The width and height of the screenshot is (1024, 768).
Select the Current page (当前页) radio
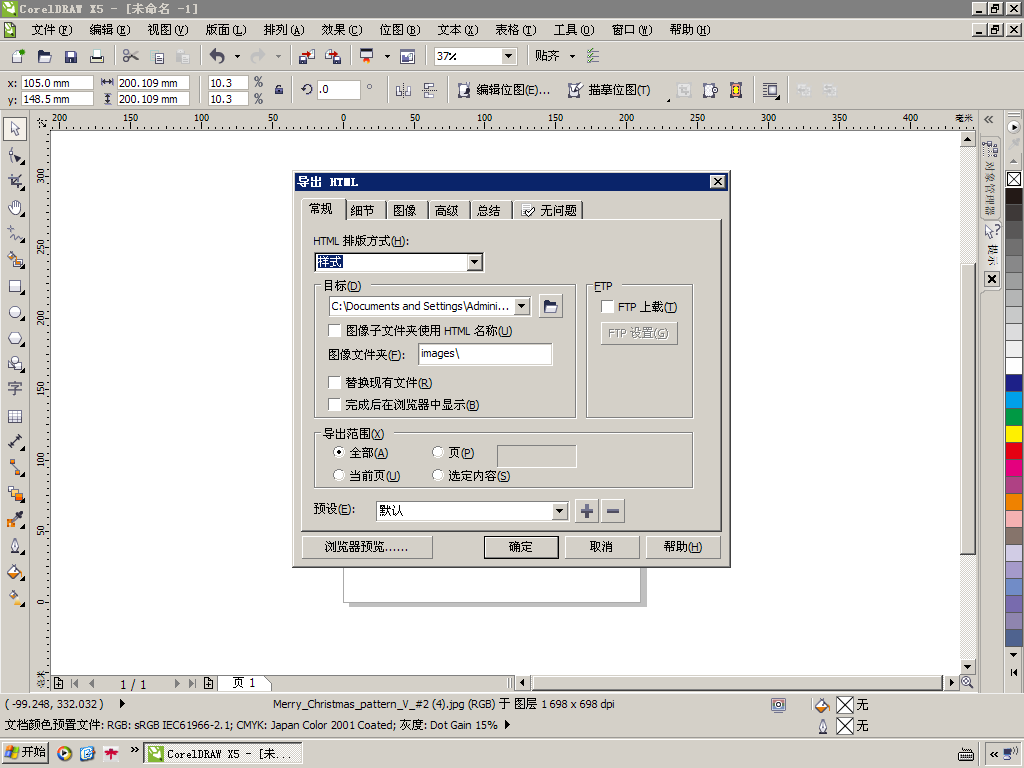[x=338, y=475]
